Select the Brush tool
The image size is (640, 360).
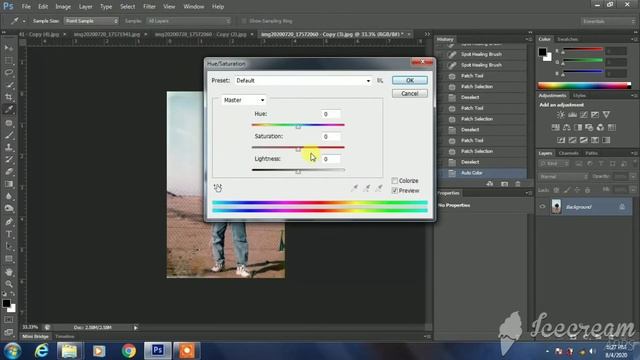9,135
